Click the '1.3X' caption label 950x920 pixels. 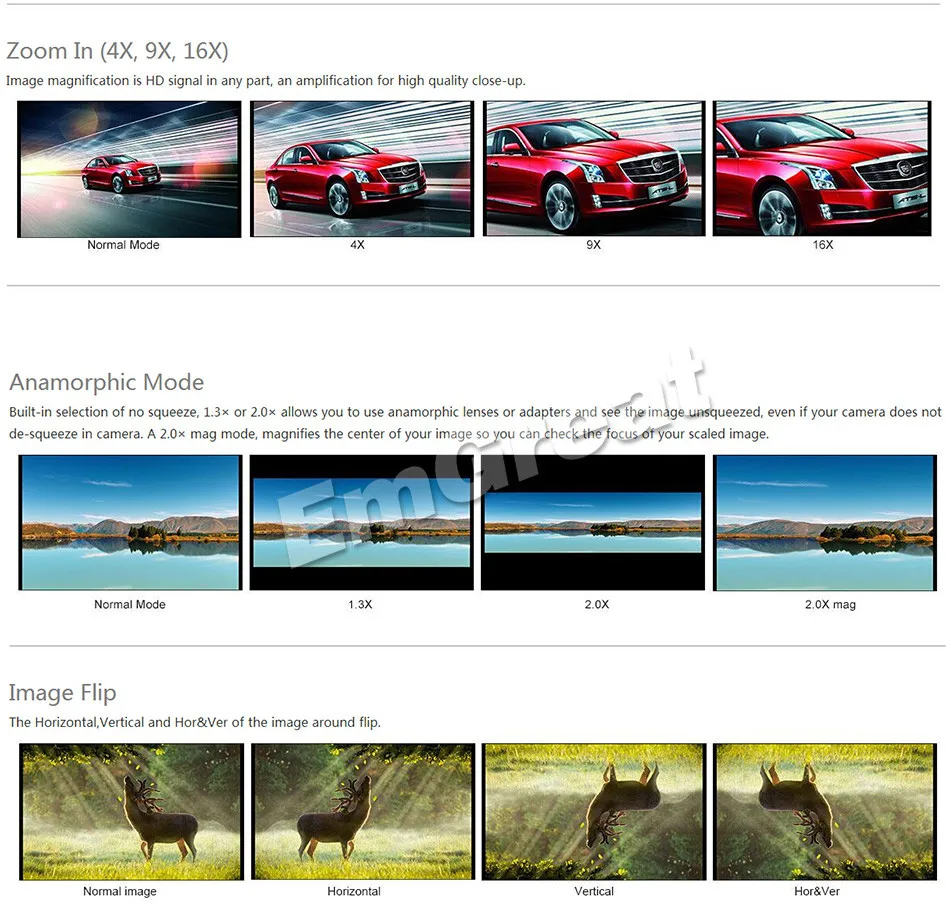click(360, 604)
